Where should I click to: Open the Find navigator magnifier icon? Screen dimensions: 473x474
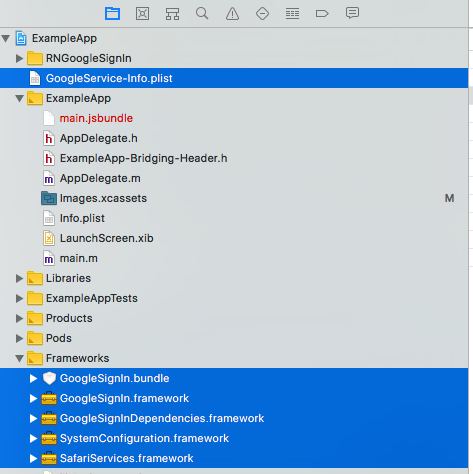click(202, 14)
